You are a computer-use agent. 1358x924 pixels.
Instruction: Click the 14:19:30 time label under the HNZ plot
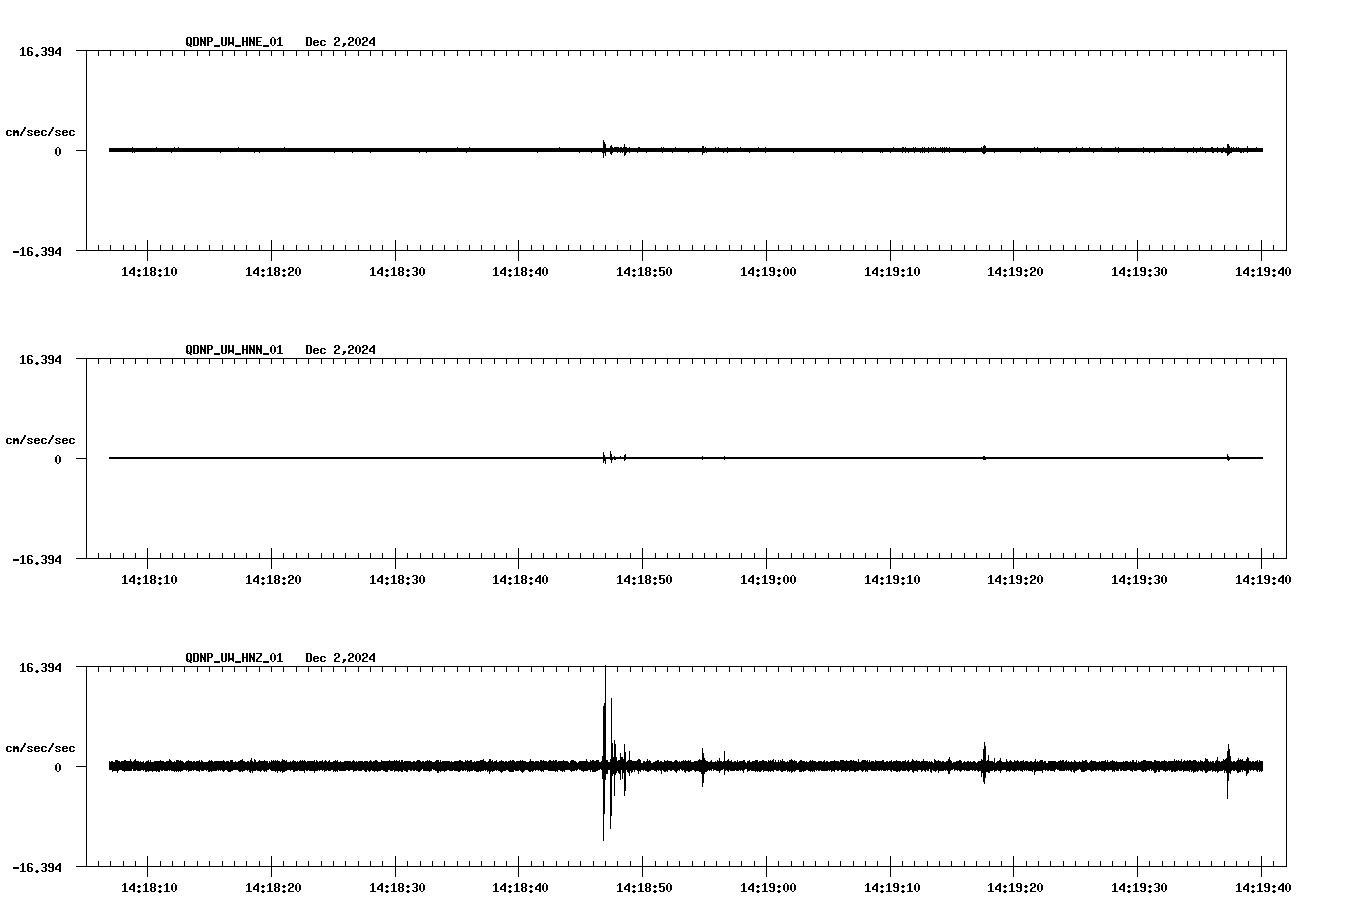tap(1138, 887)
